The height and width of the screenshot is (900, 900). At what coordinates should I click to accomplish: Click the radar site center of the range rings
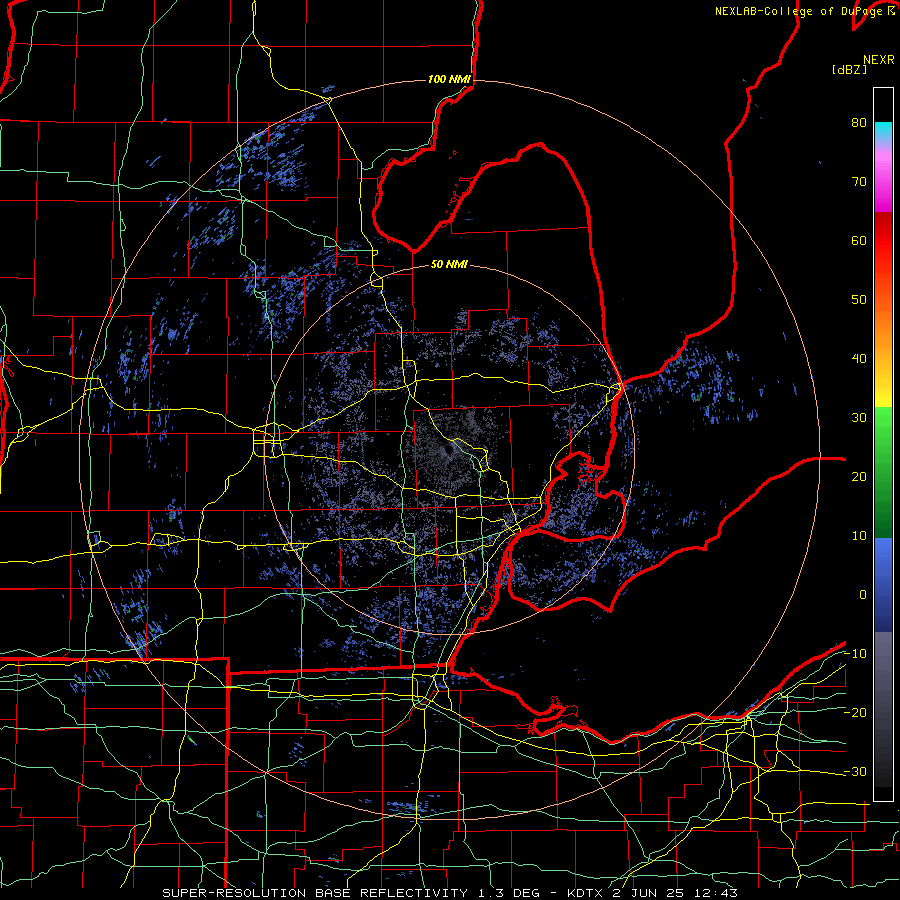tap(449, 449)
